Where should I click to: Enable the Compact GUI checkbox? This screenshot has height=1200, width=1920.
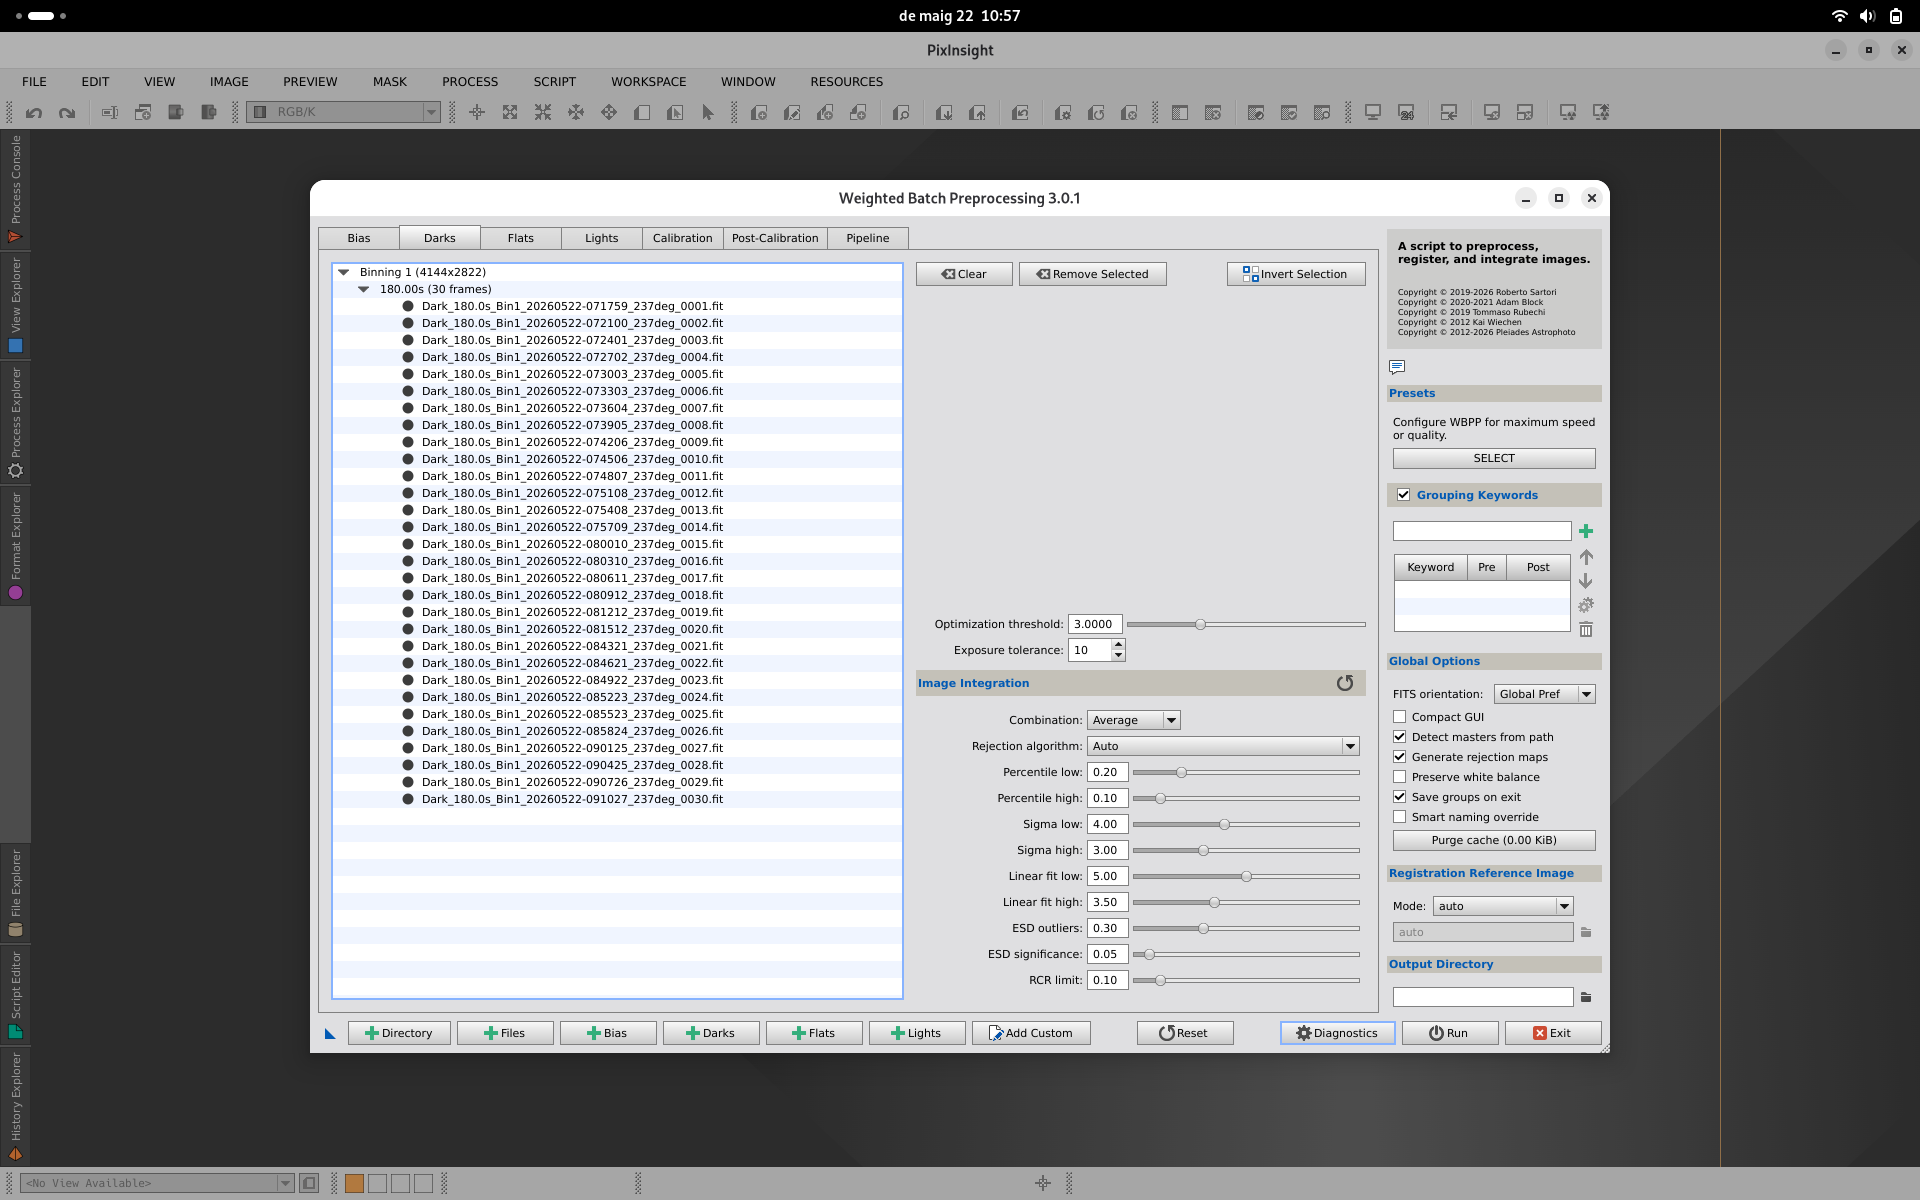[x=1400, y=717]
